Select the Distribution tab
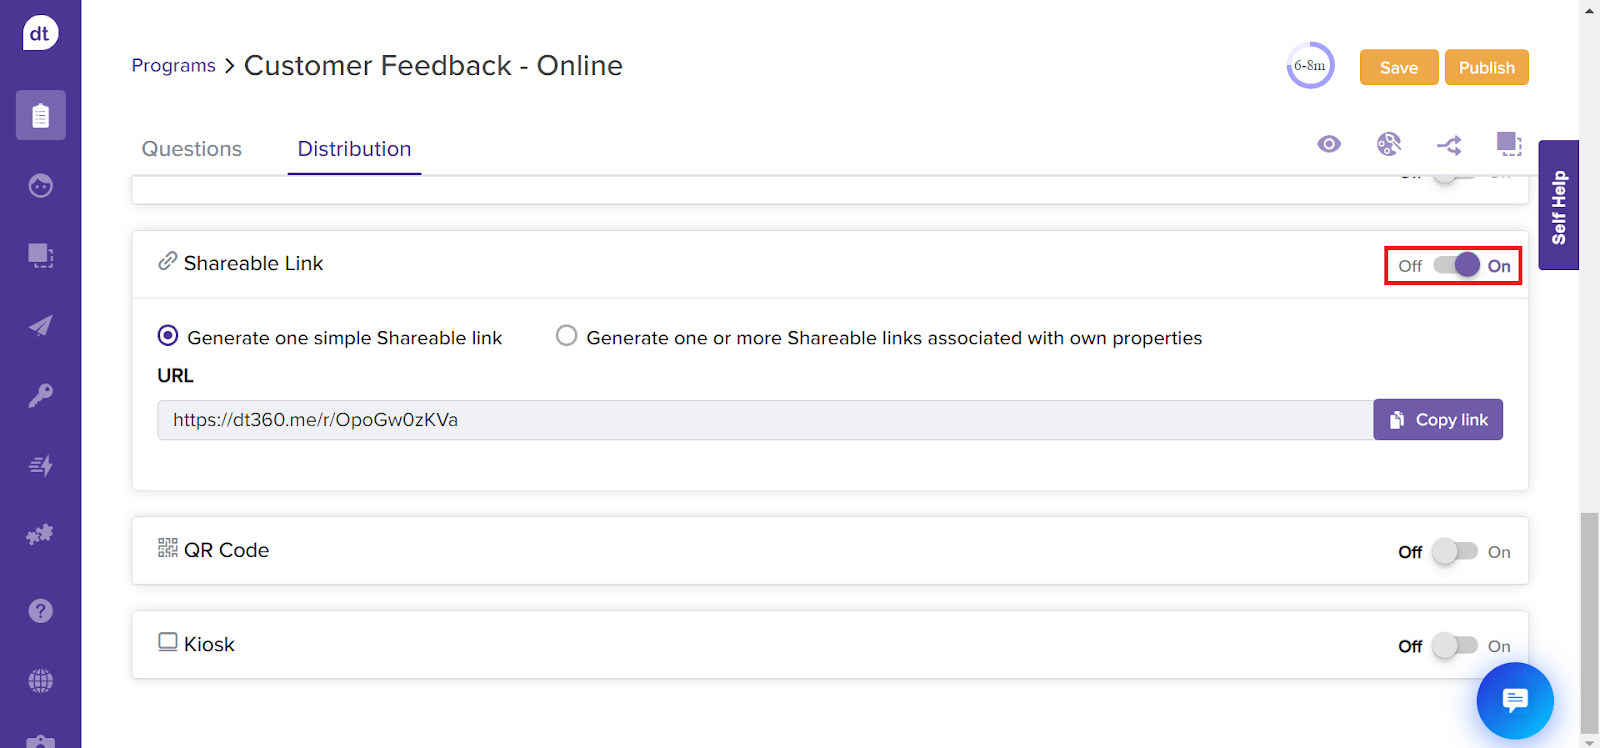 click(x=354, y=149)
